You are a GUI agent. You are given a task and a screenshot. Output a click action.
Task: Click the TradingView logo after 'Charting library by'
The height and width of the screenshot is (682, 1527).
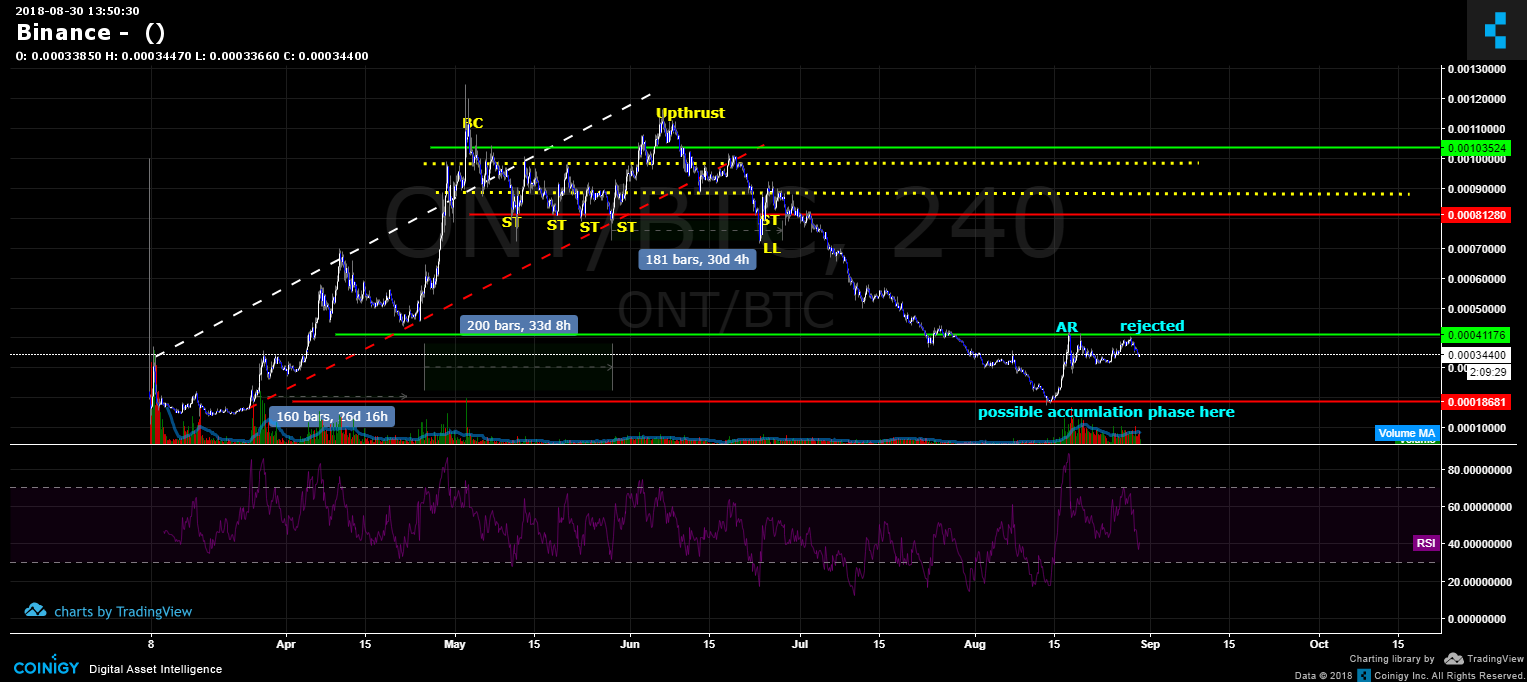[x=1482, y=659]
